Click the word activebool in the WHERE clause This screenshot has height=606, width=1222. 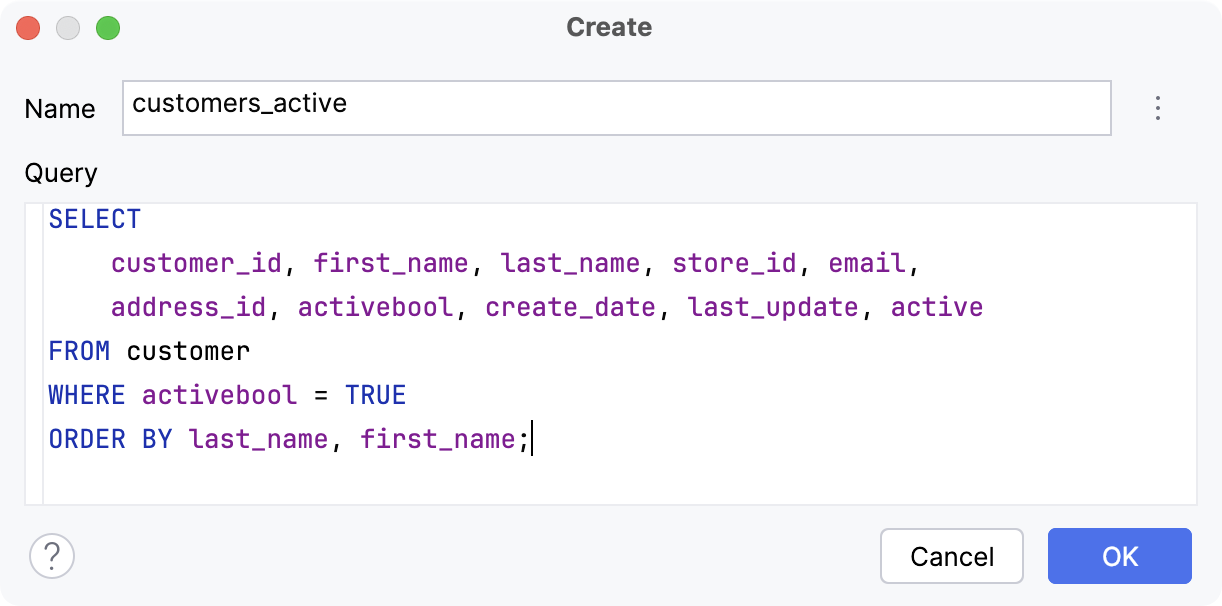coord(219,395)
